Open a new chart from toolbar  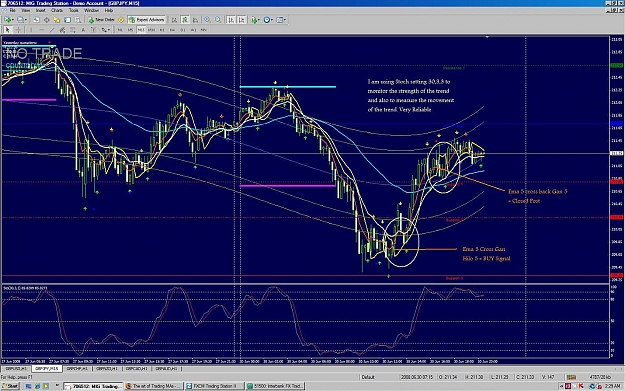8,20
